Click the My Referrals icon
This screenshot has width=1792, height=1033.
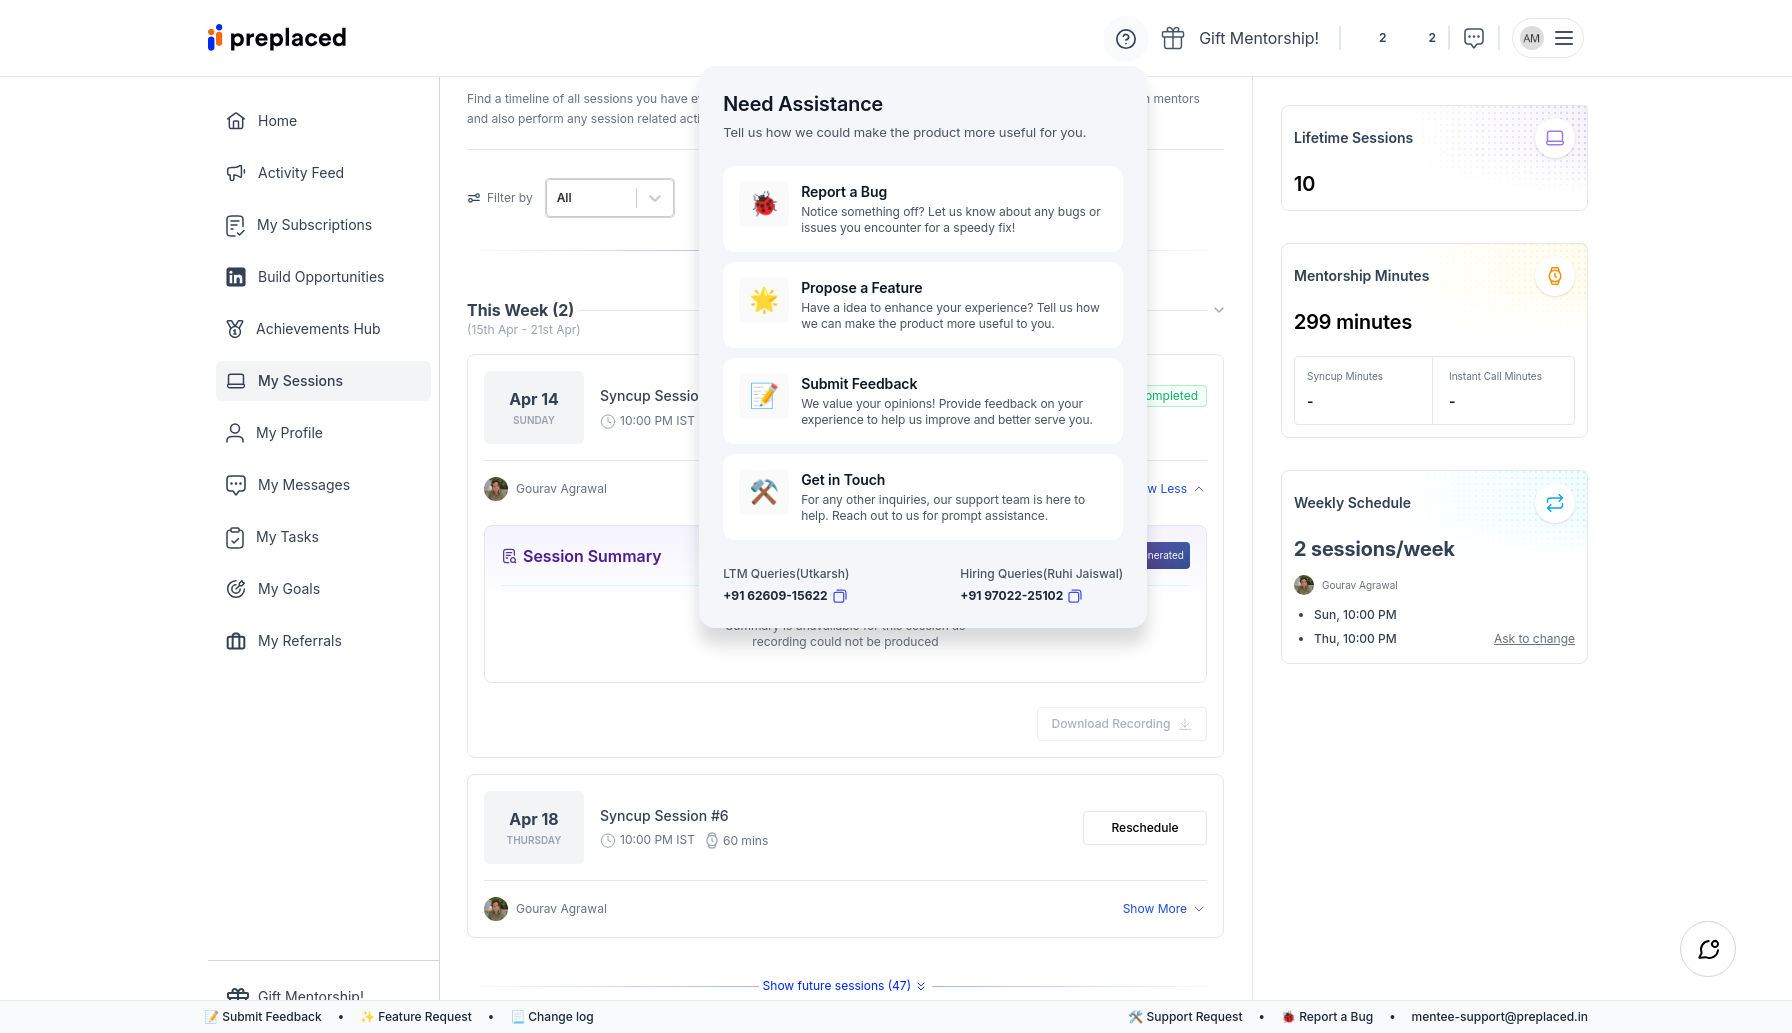coord(236,641)
